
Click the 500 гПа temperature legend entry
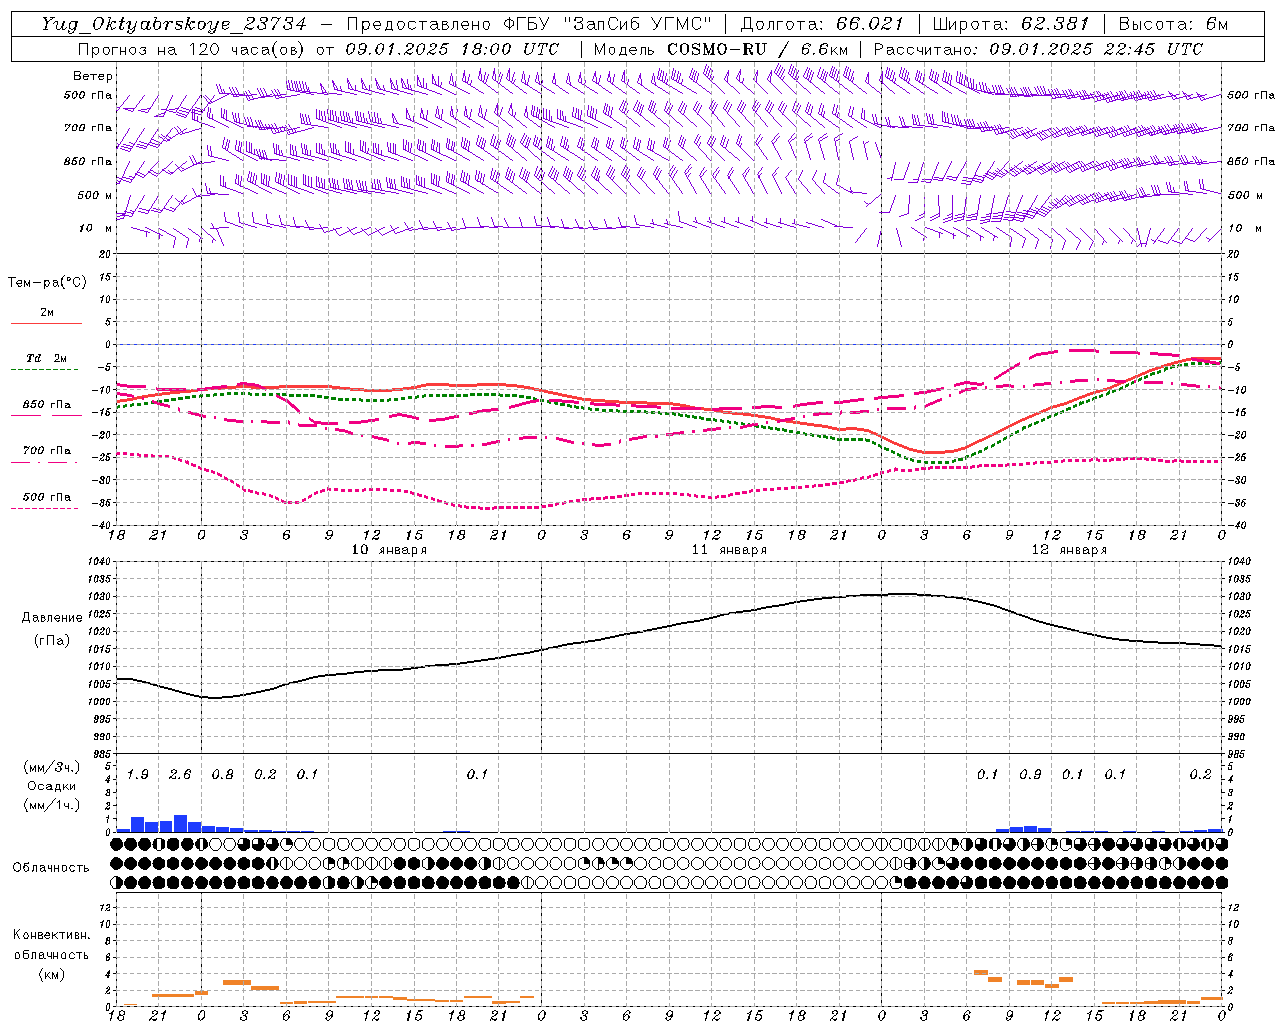pos(47,497)
